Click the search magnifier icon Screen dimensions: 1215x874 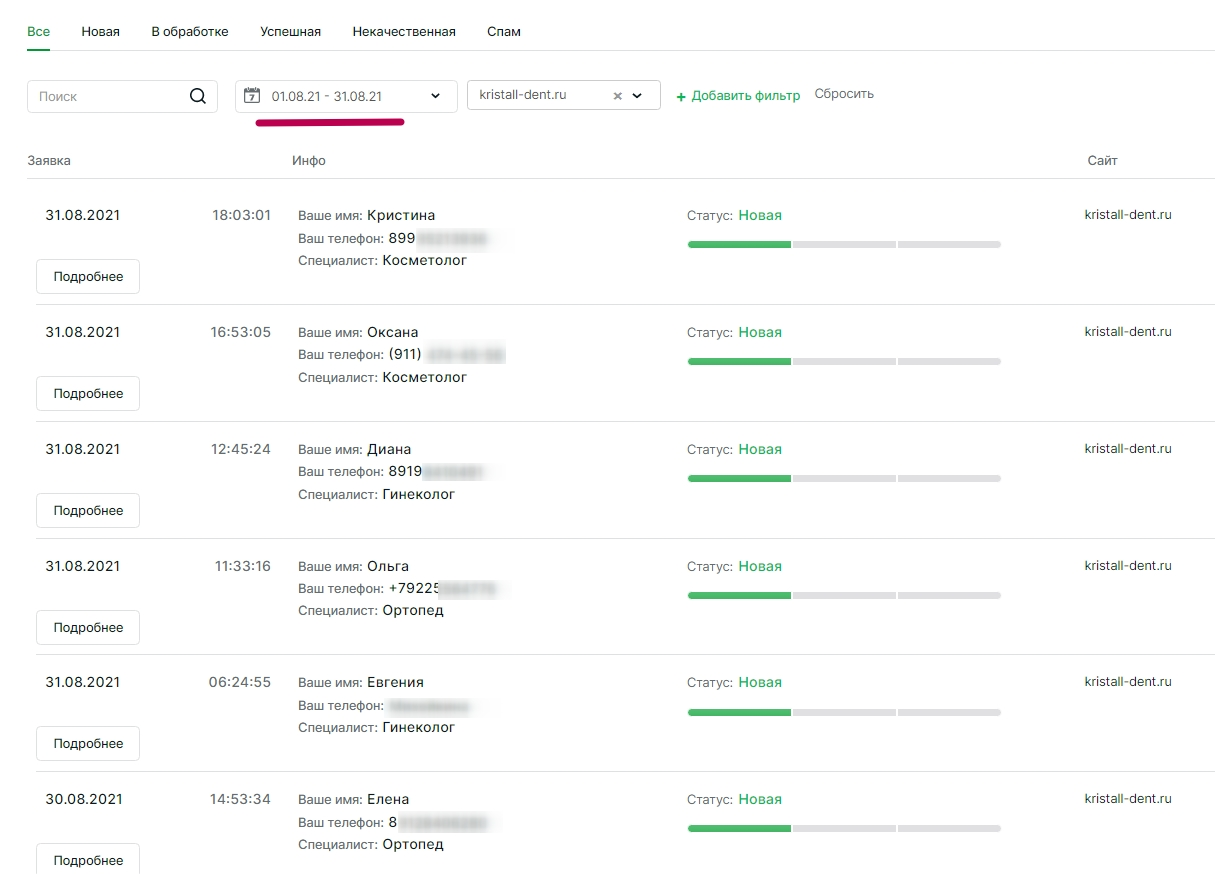click(x=198, y=96)
